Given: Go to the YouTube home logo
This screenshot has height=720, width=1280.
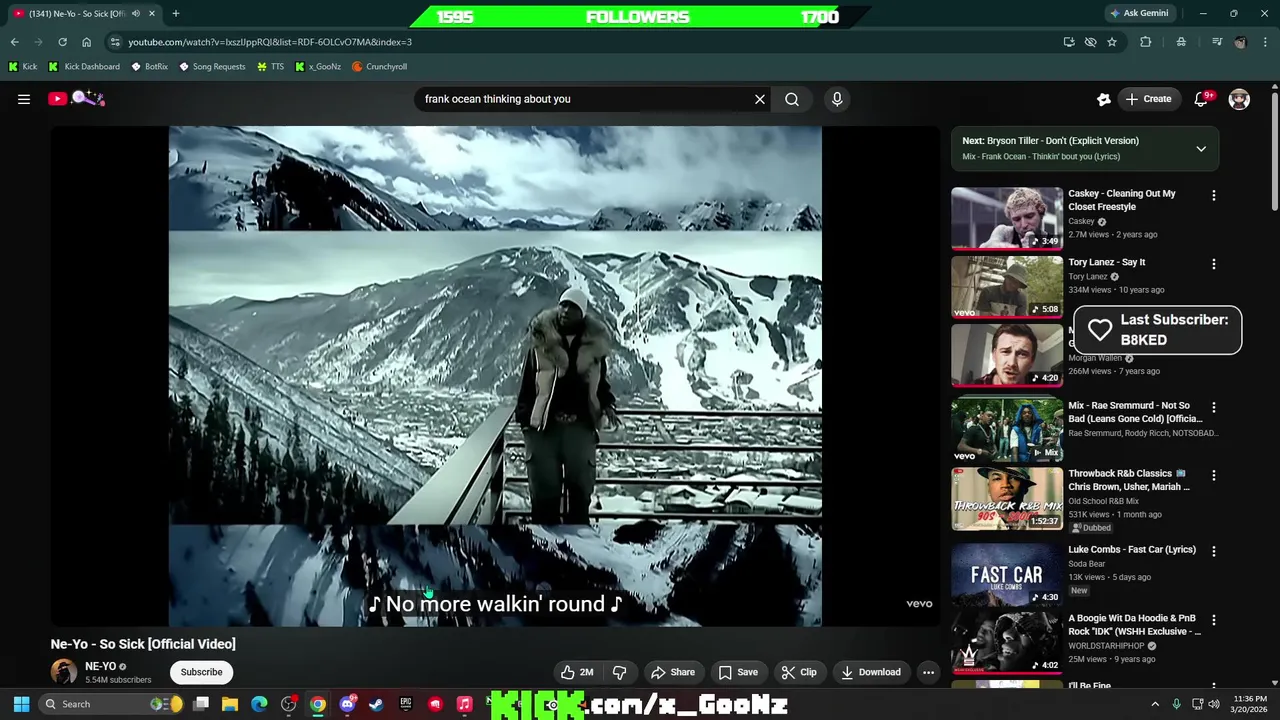Looking at the screenshot, I should coord(76,98).
